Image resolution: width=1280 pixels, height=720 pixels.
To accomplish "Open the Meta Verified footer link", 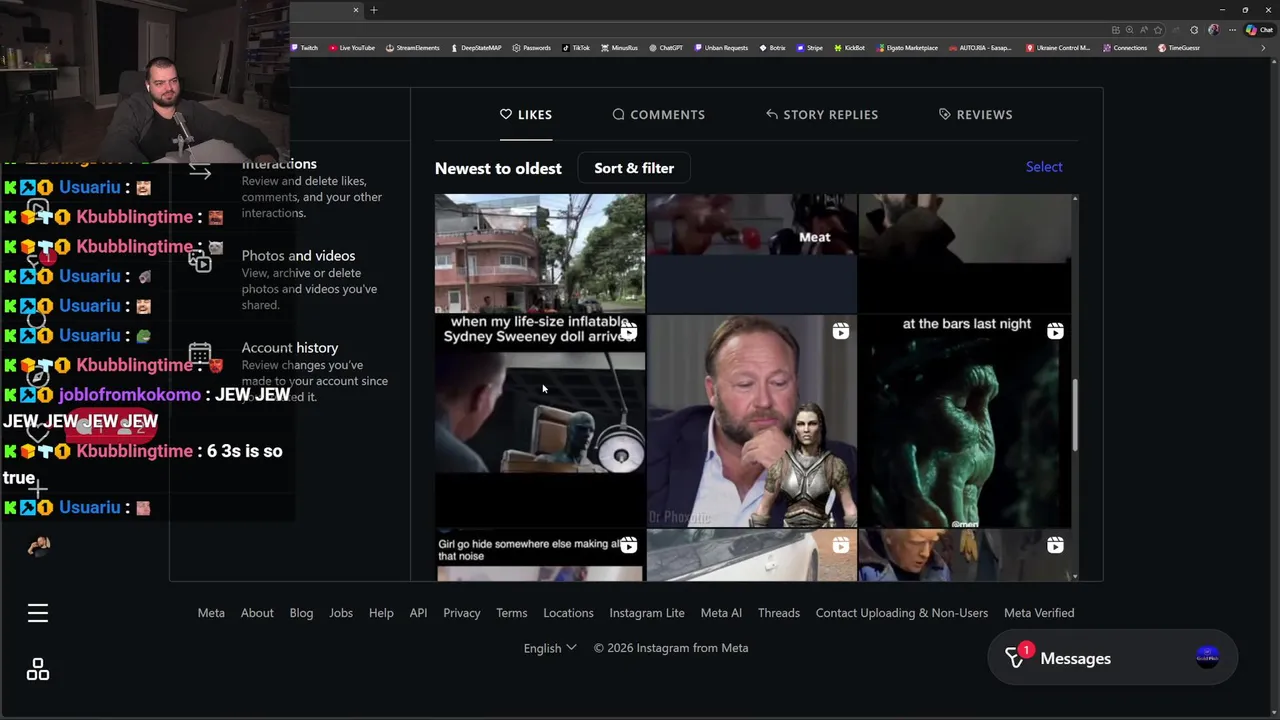I will pos(1039,613).
